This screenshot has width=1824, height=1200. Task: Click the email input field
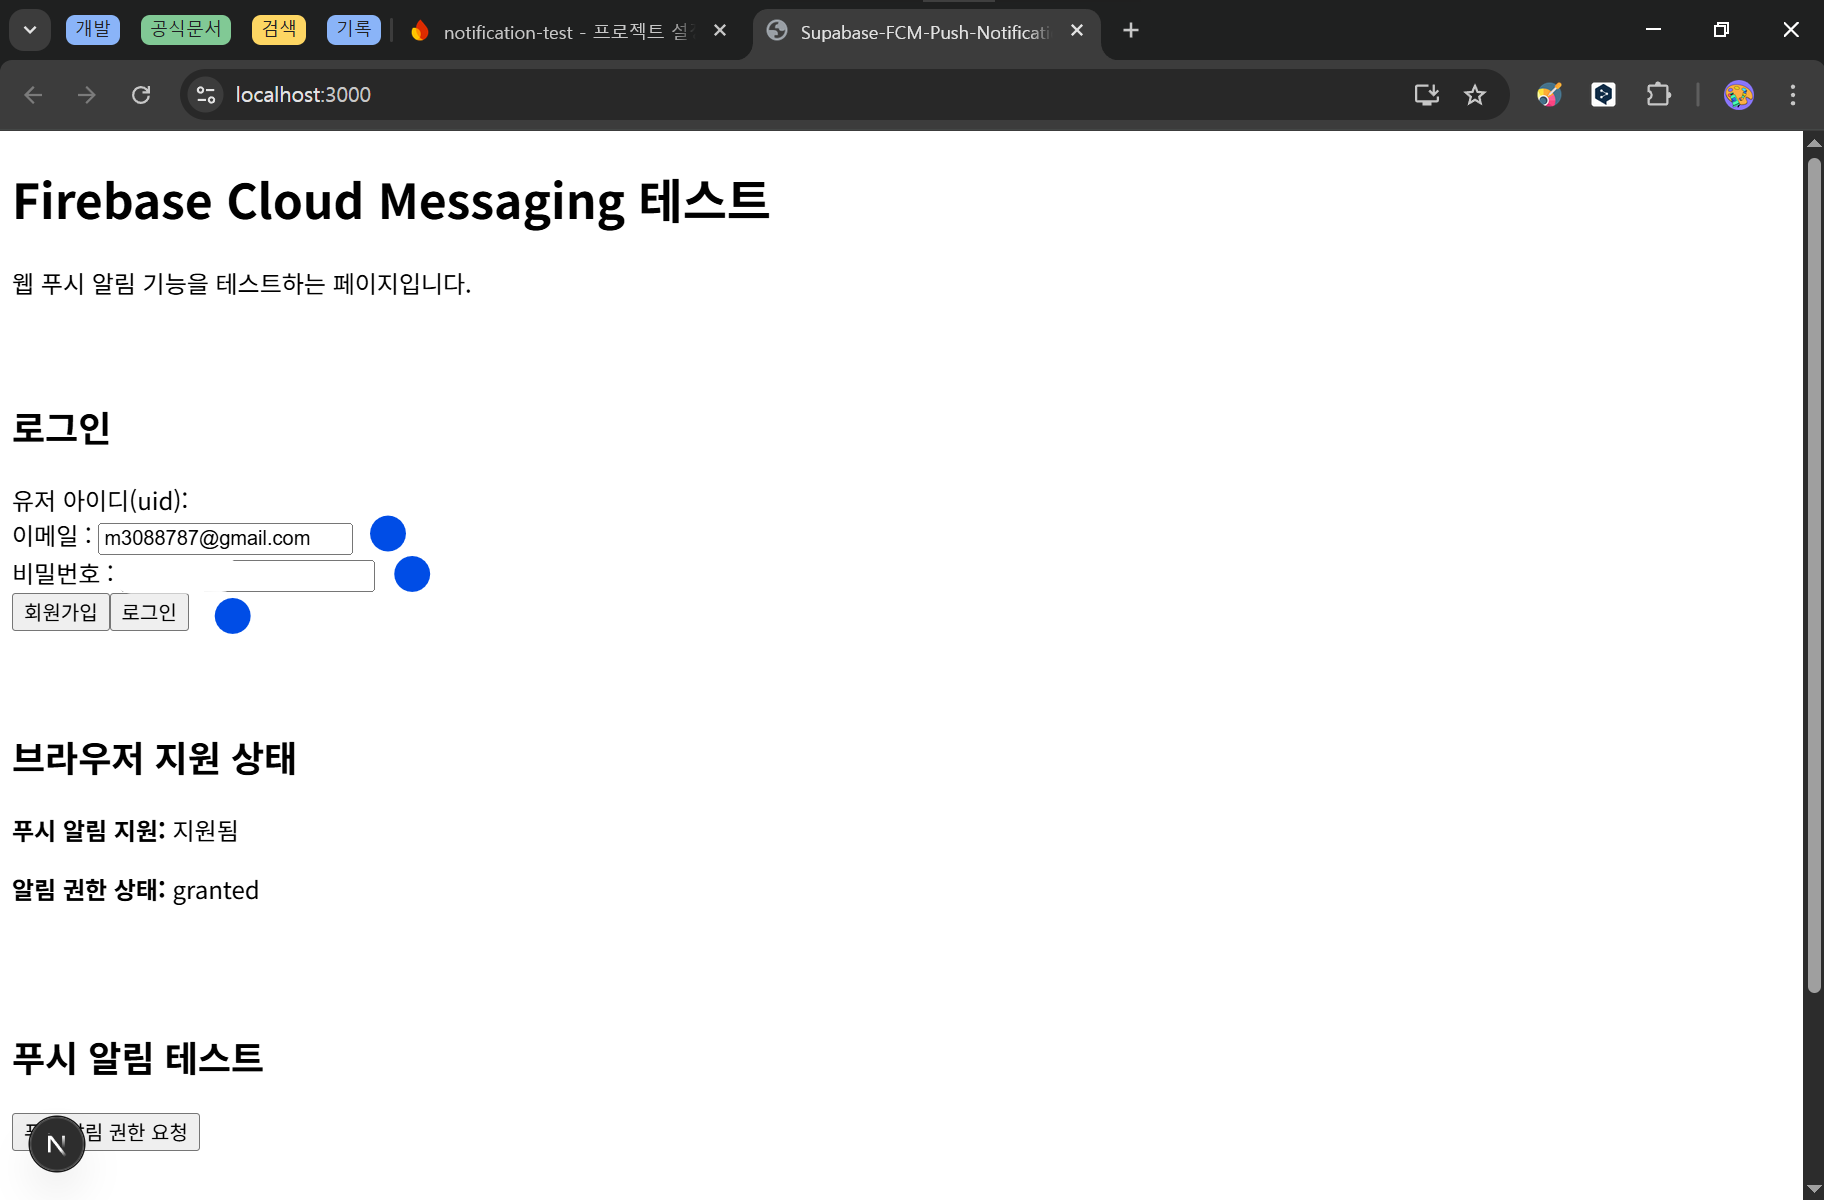tap(225, 538)
